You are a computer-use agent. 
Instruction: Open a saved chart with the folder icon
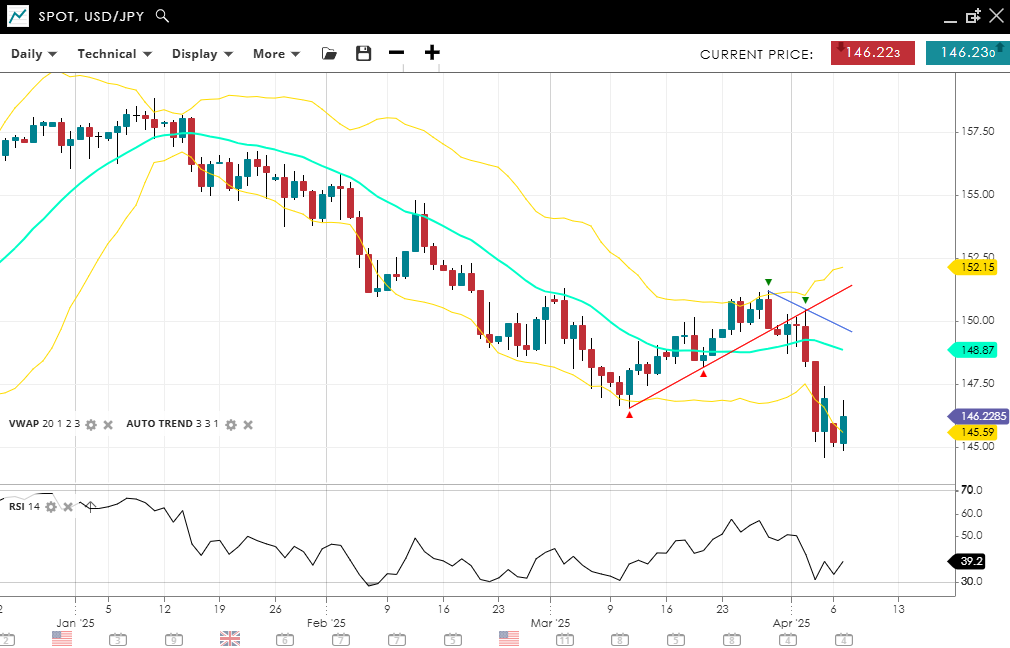pyautogui.click(x=329, y=54)
